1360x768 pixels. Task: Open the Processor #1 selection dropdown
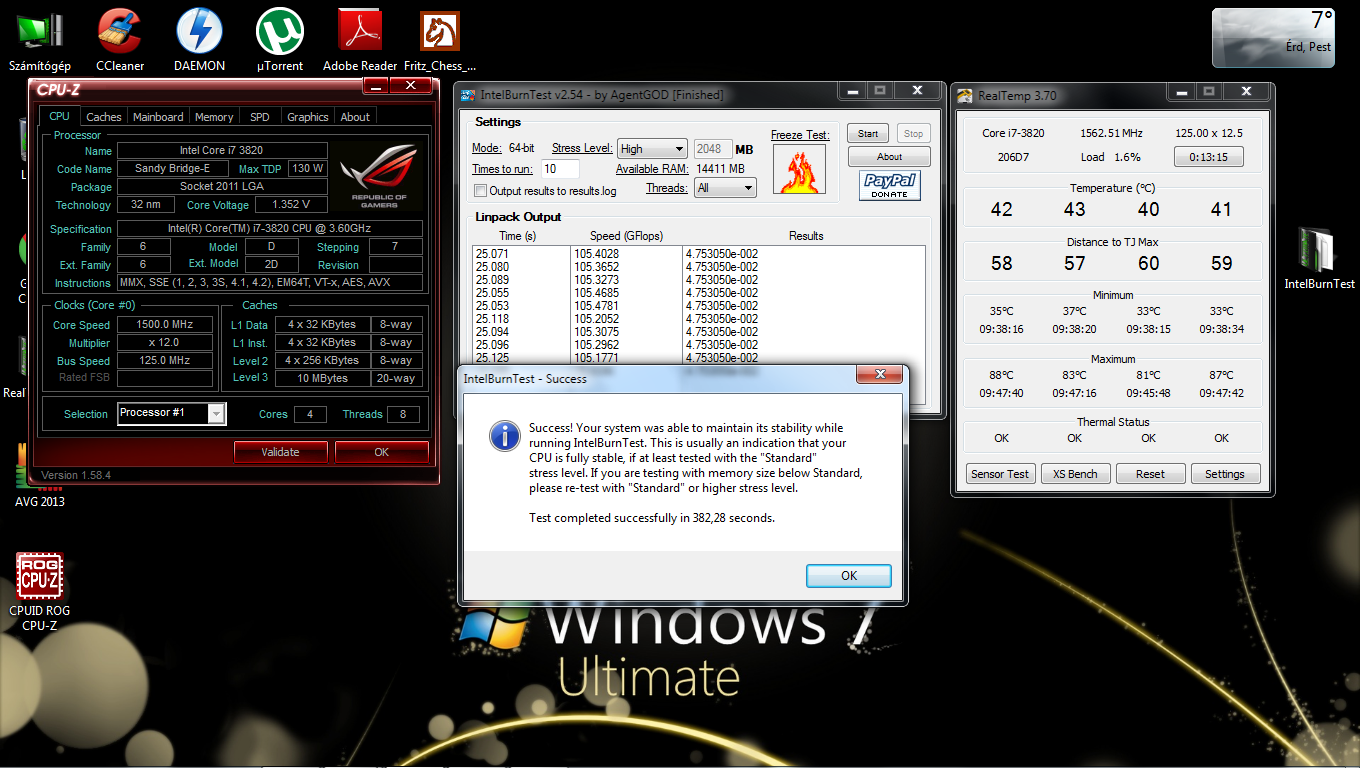(172, 413)
